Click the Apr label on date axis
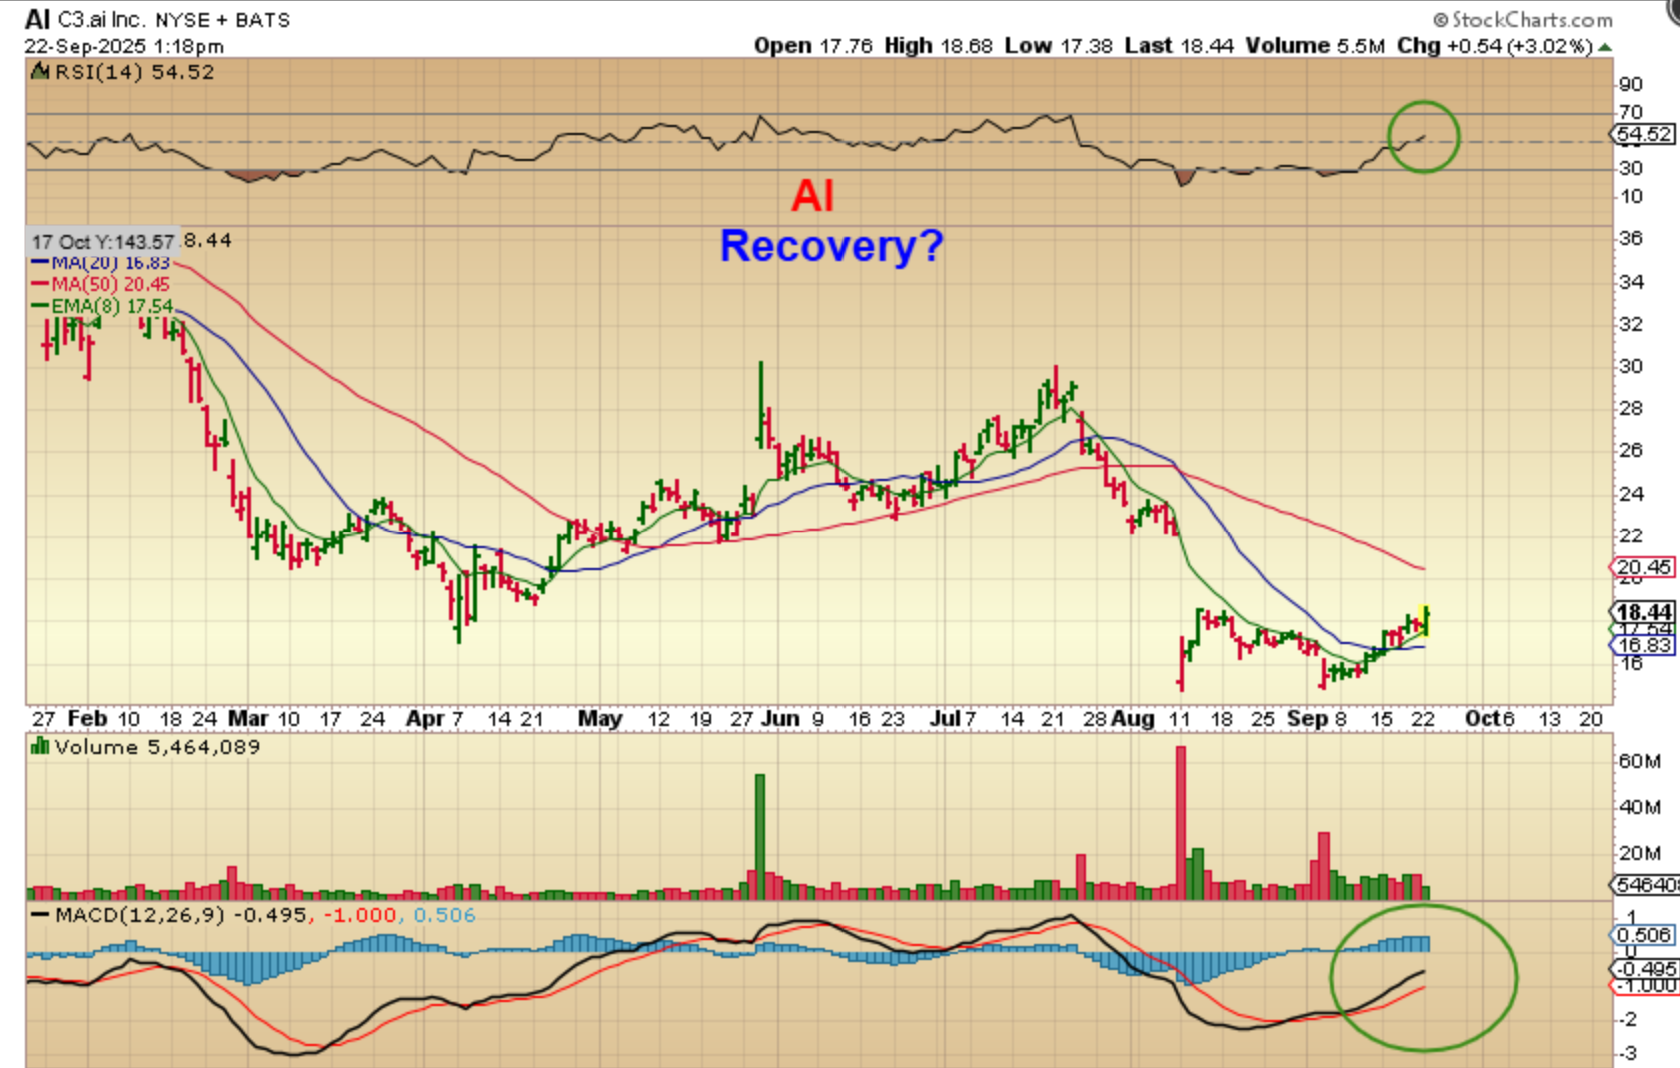The image size is (1680, 1068). 426,718
